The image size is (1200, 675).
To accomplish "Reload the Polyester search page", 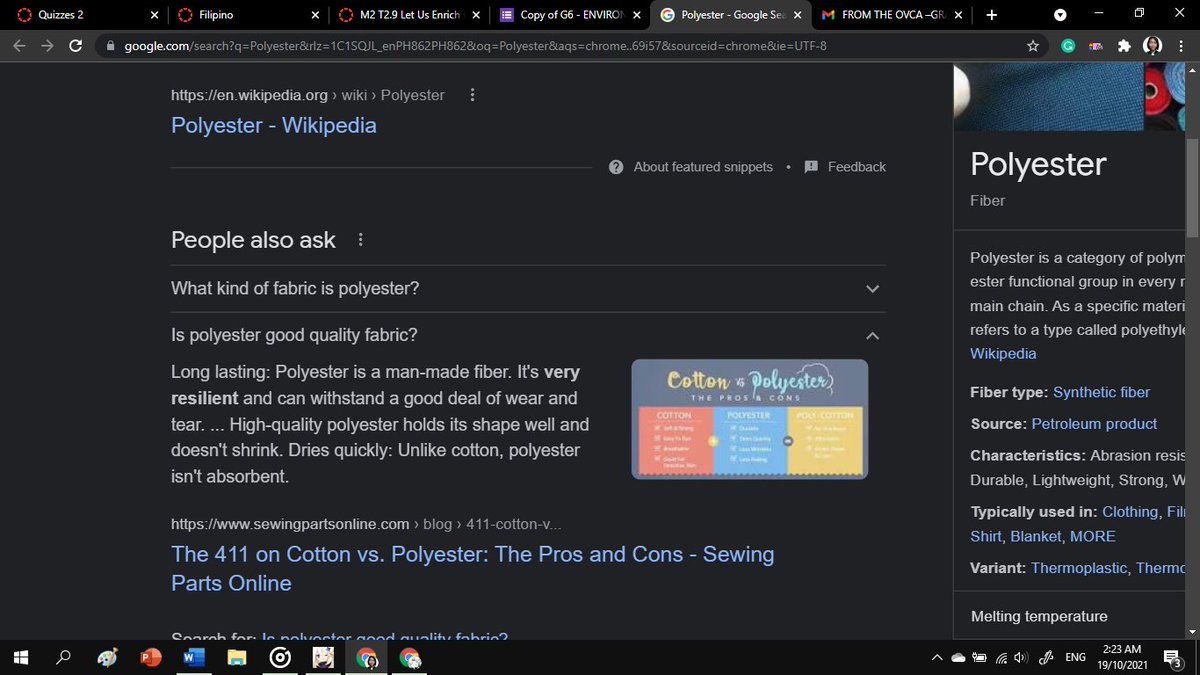I will (x=76, y=46).
